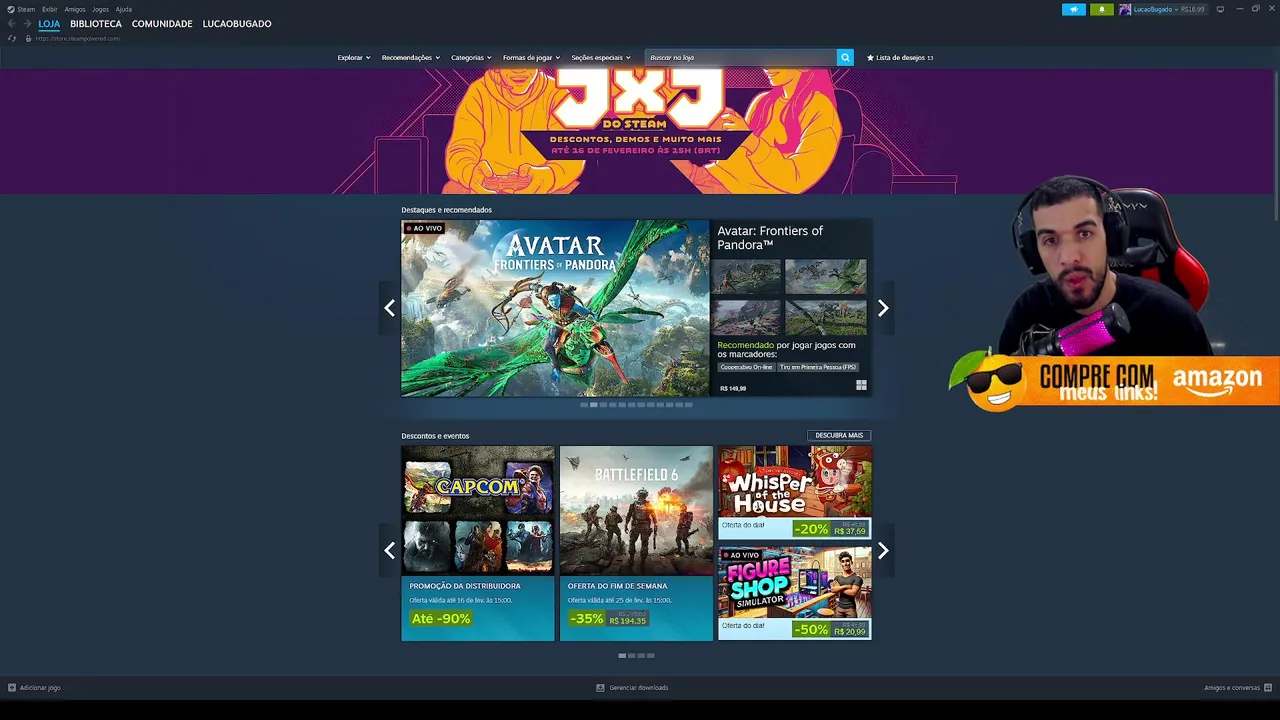View the top-left Avatar screenshot thumbnail
Viewport: 1280px width, 720px height.
[746, 277]
